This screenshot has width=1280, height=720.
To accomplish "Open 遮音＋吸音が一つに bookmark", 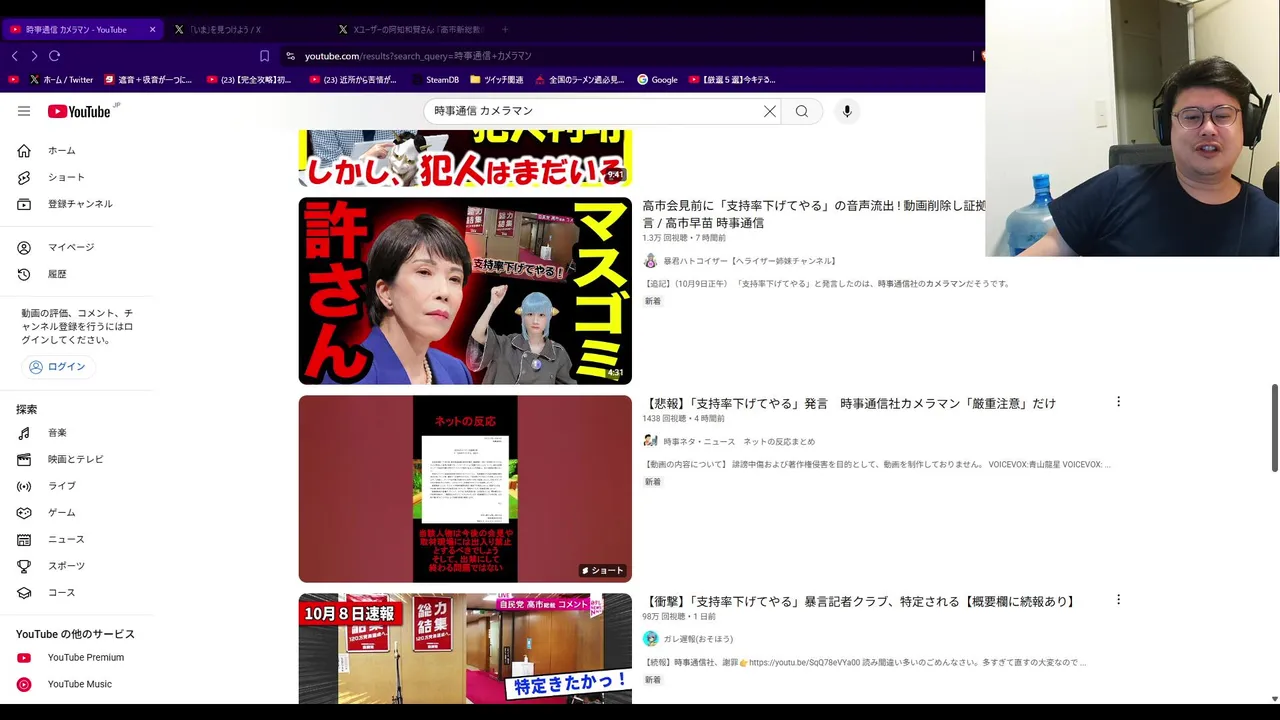I will [x=148, y=79].
